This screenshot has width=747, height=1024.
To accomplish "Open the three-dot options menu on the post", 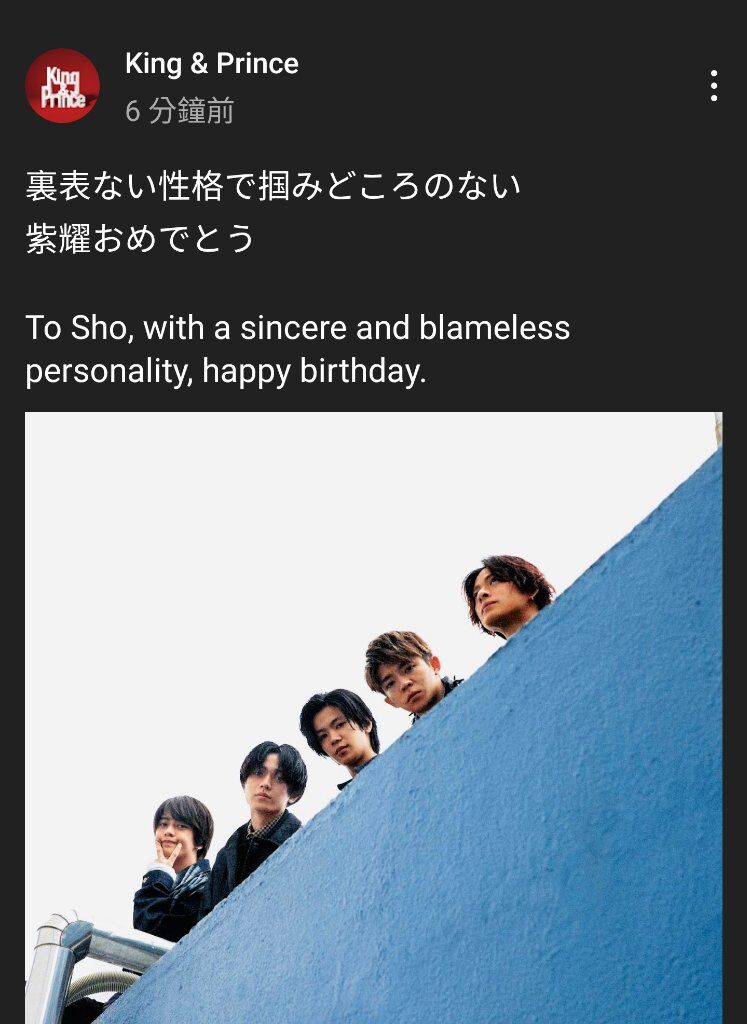I will click(714, 86).
